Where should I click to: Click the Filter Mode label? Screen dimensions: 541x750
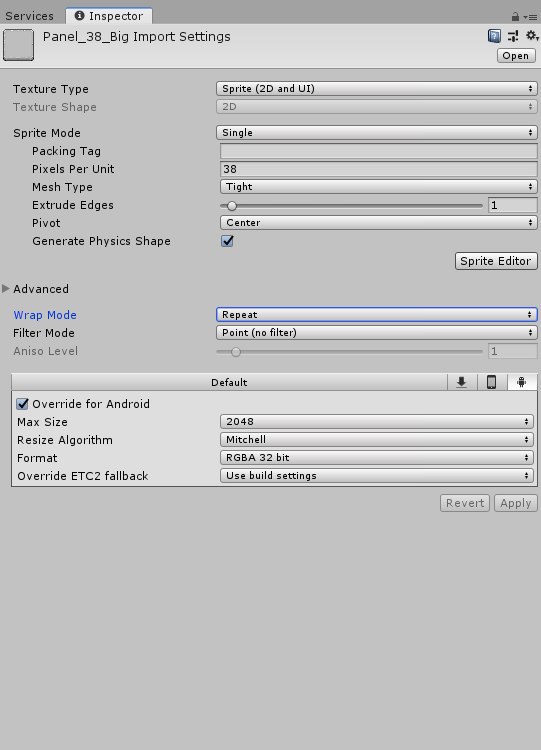44,333
